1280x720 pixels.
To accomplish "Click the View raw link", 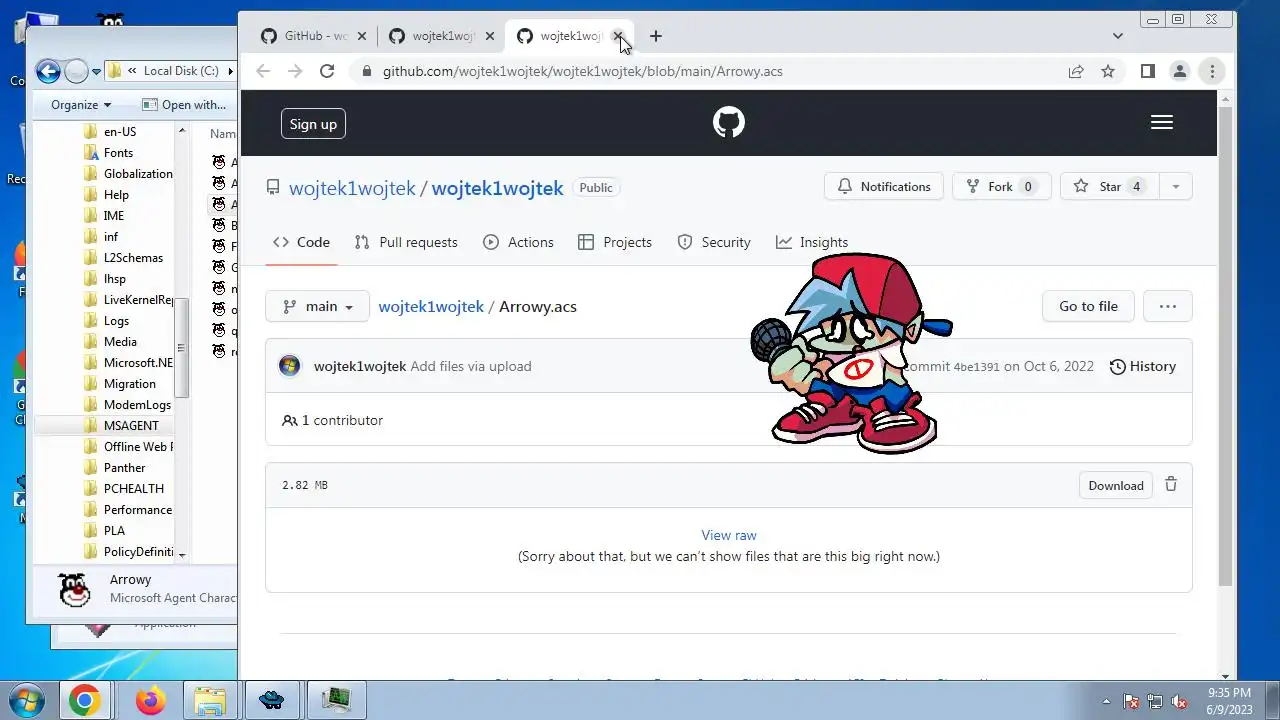I will pyautogui.click(x=729, y=535).
